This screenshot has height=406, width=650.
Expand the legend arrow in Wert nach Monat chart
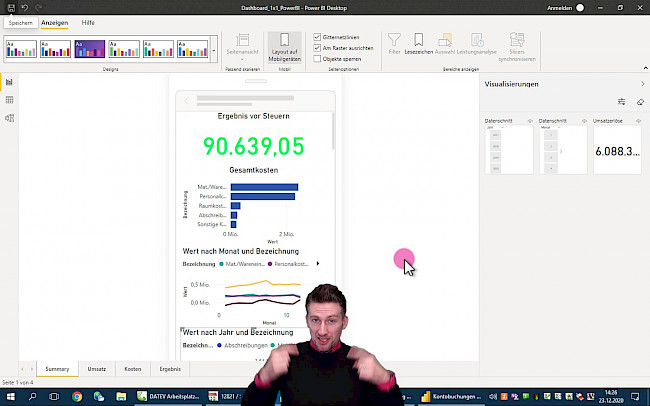(318, 263)
